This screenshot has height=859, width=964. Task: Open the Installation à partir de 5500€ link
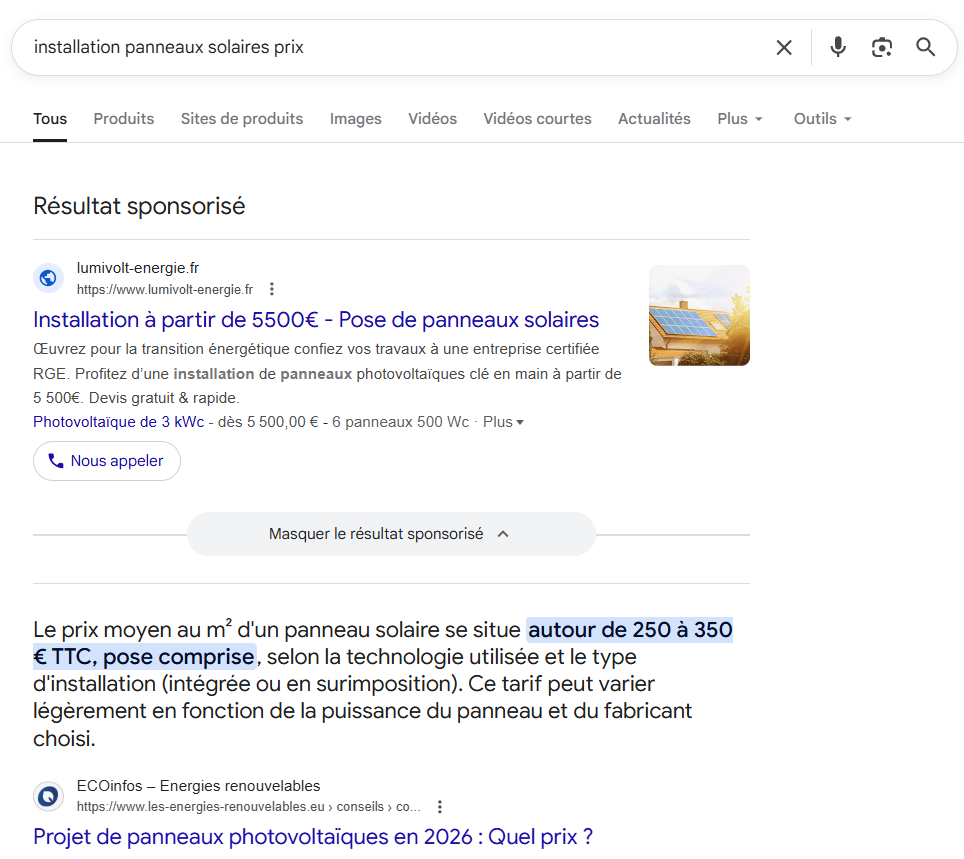click(316, 319)
